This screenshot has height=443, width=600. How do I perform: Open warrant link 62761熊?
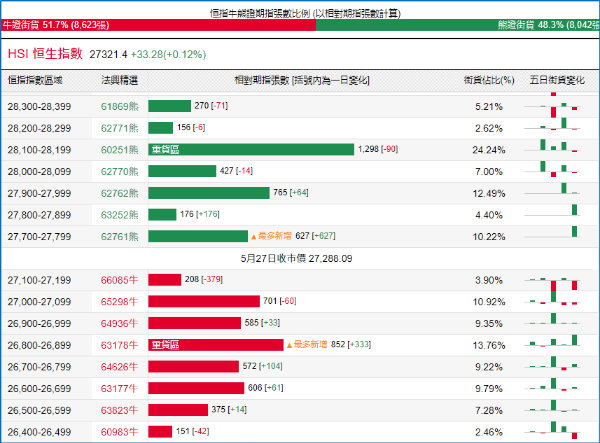pos(119,236)
